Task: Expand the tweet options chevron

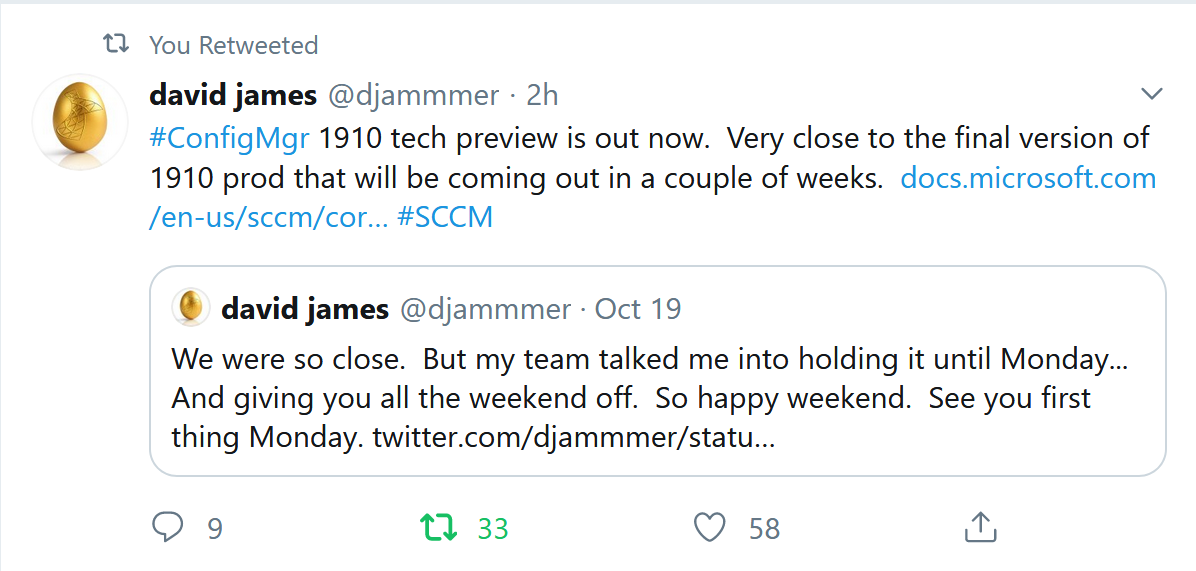Action: [x=1151, y=94]
